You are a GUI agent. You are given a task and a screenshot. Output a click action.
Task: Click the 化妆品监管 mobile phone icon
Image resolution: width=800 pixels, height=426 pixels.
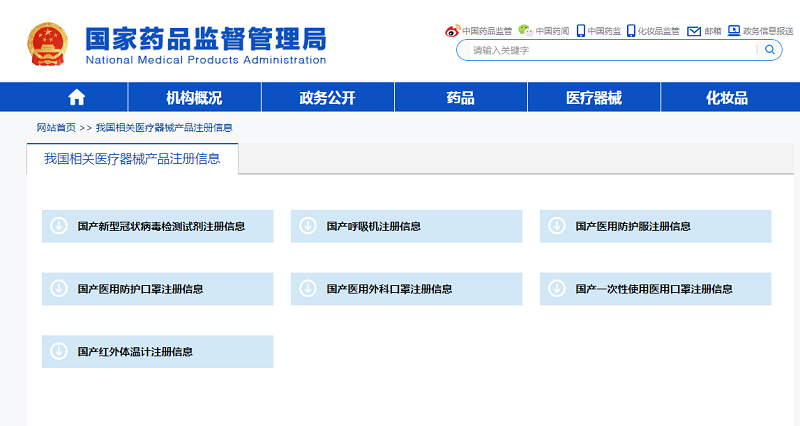[x=631, y=31]
